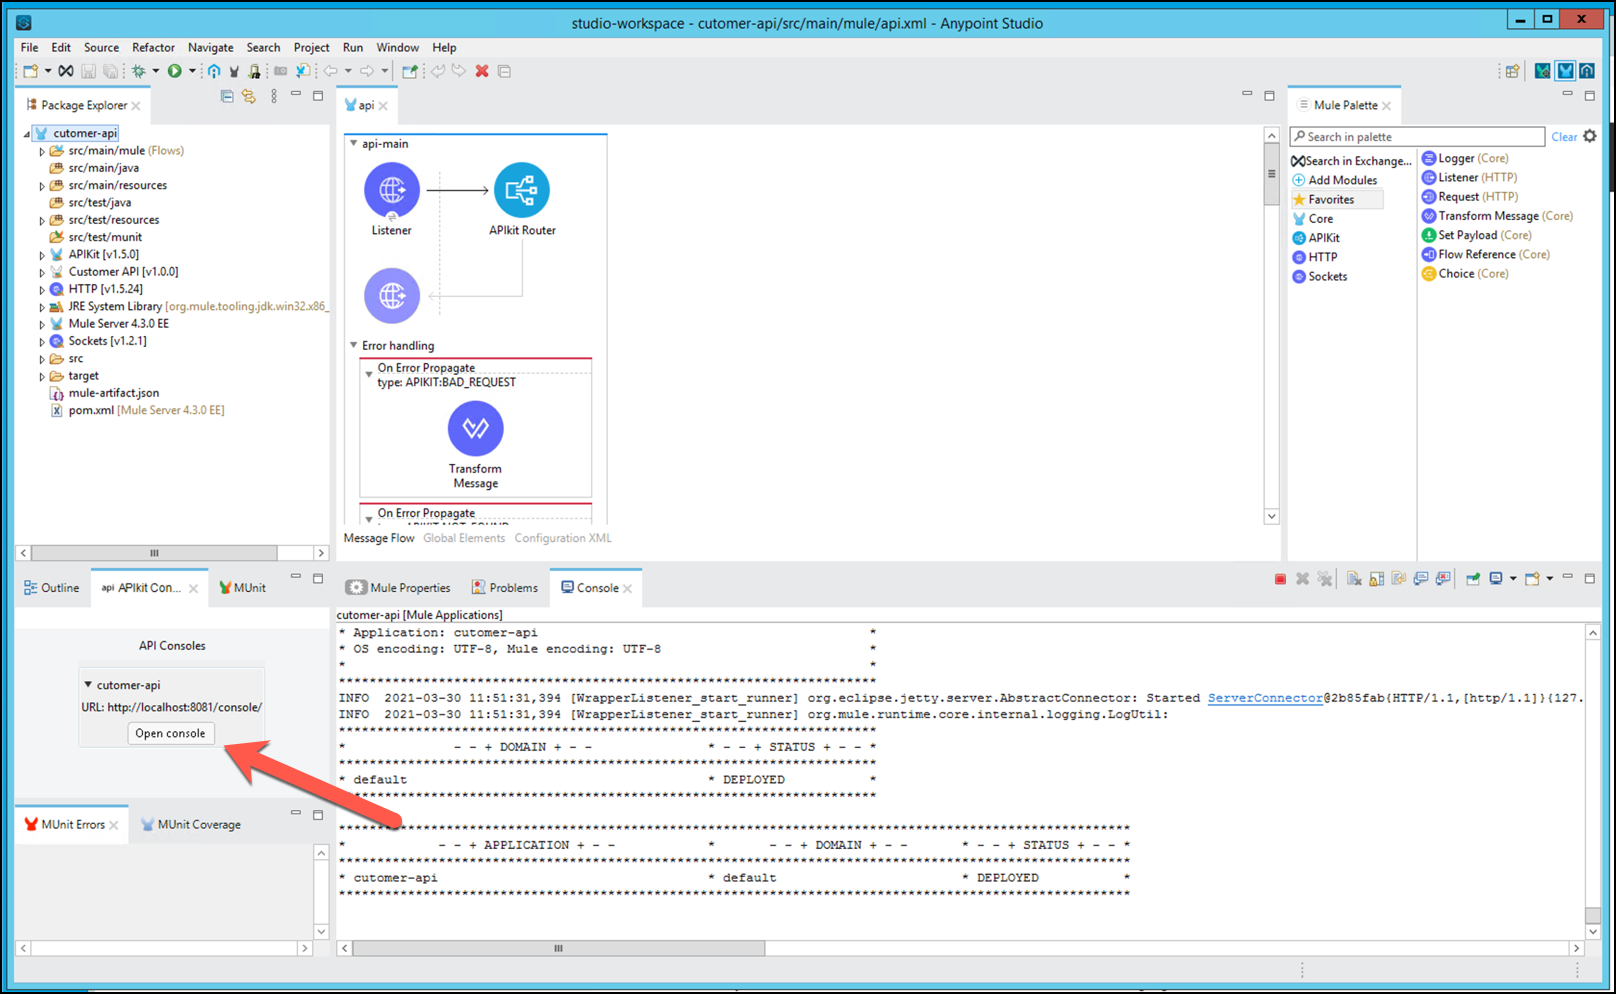The image size is (1616, 994).
Task: Run the project with the green play icon
Action: click(175, 71)
